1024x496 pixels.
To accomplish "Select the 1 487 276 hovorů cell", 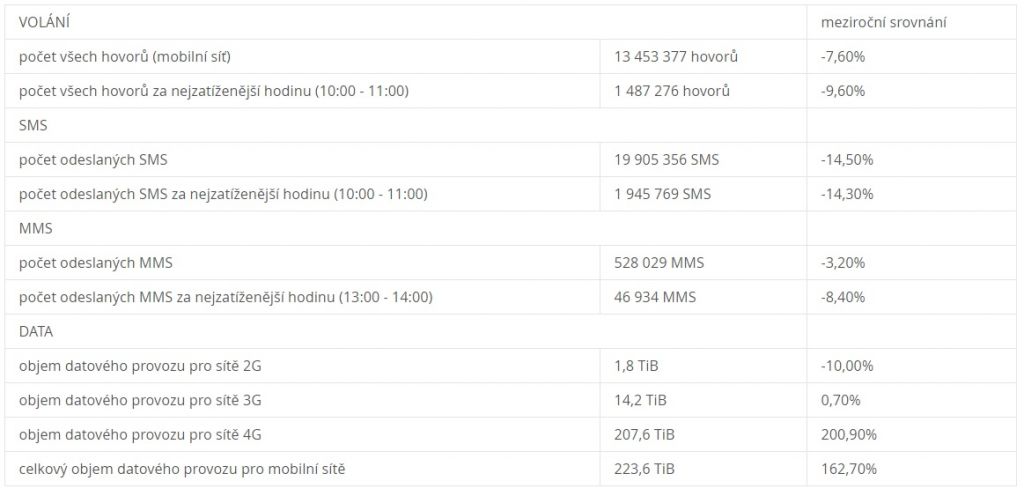I will pos(672,91).
